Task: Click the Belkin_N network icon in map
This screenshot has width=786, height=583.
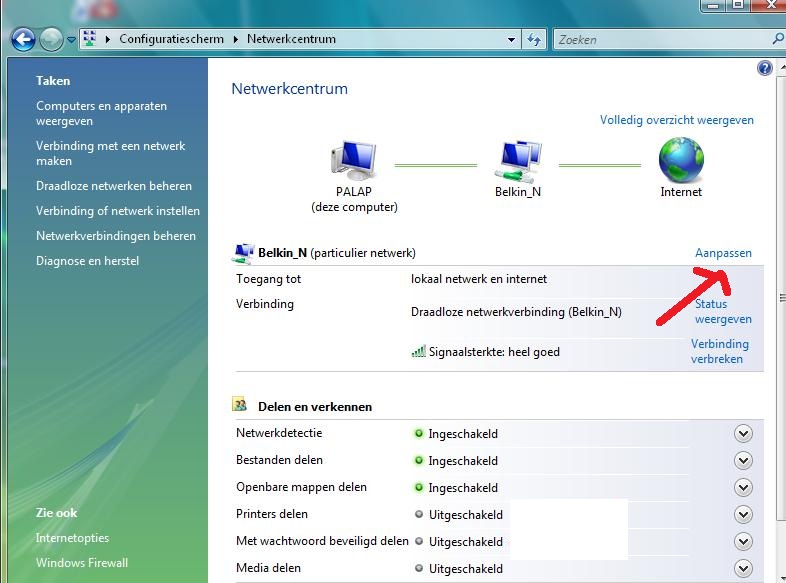Action: click(x=518, y=161)
